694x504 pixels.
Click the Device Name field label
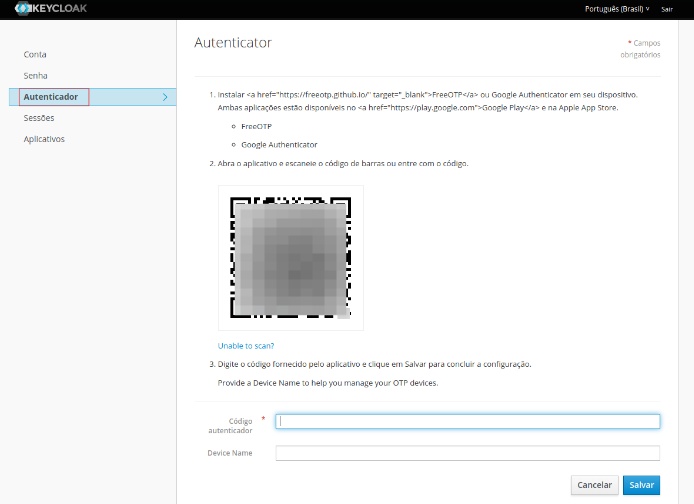(x=230, y=453)
